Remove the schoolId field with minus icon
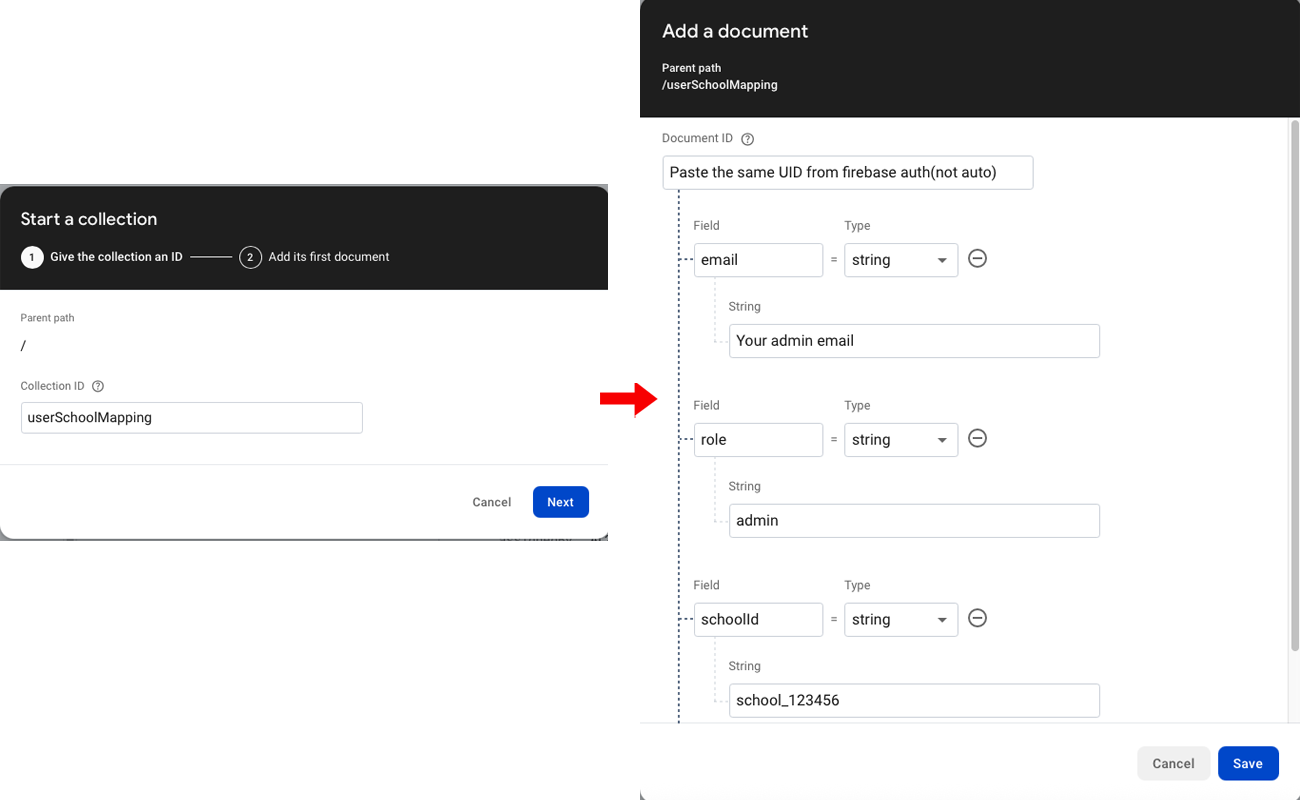The width and height of the screenshot is (1300, 800). [x=978, y=619]
